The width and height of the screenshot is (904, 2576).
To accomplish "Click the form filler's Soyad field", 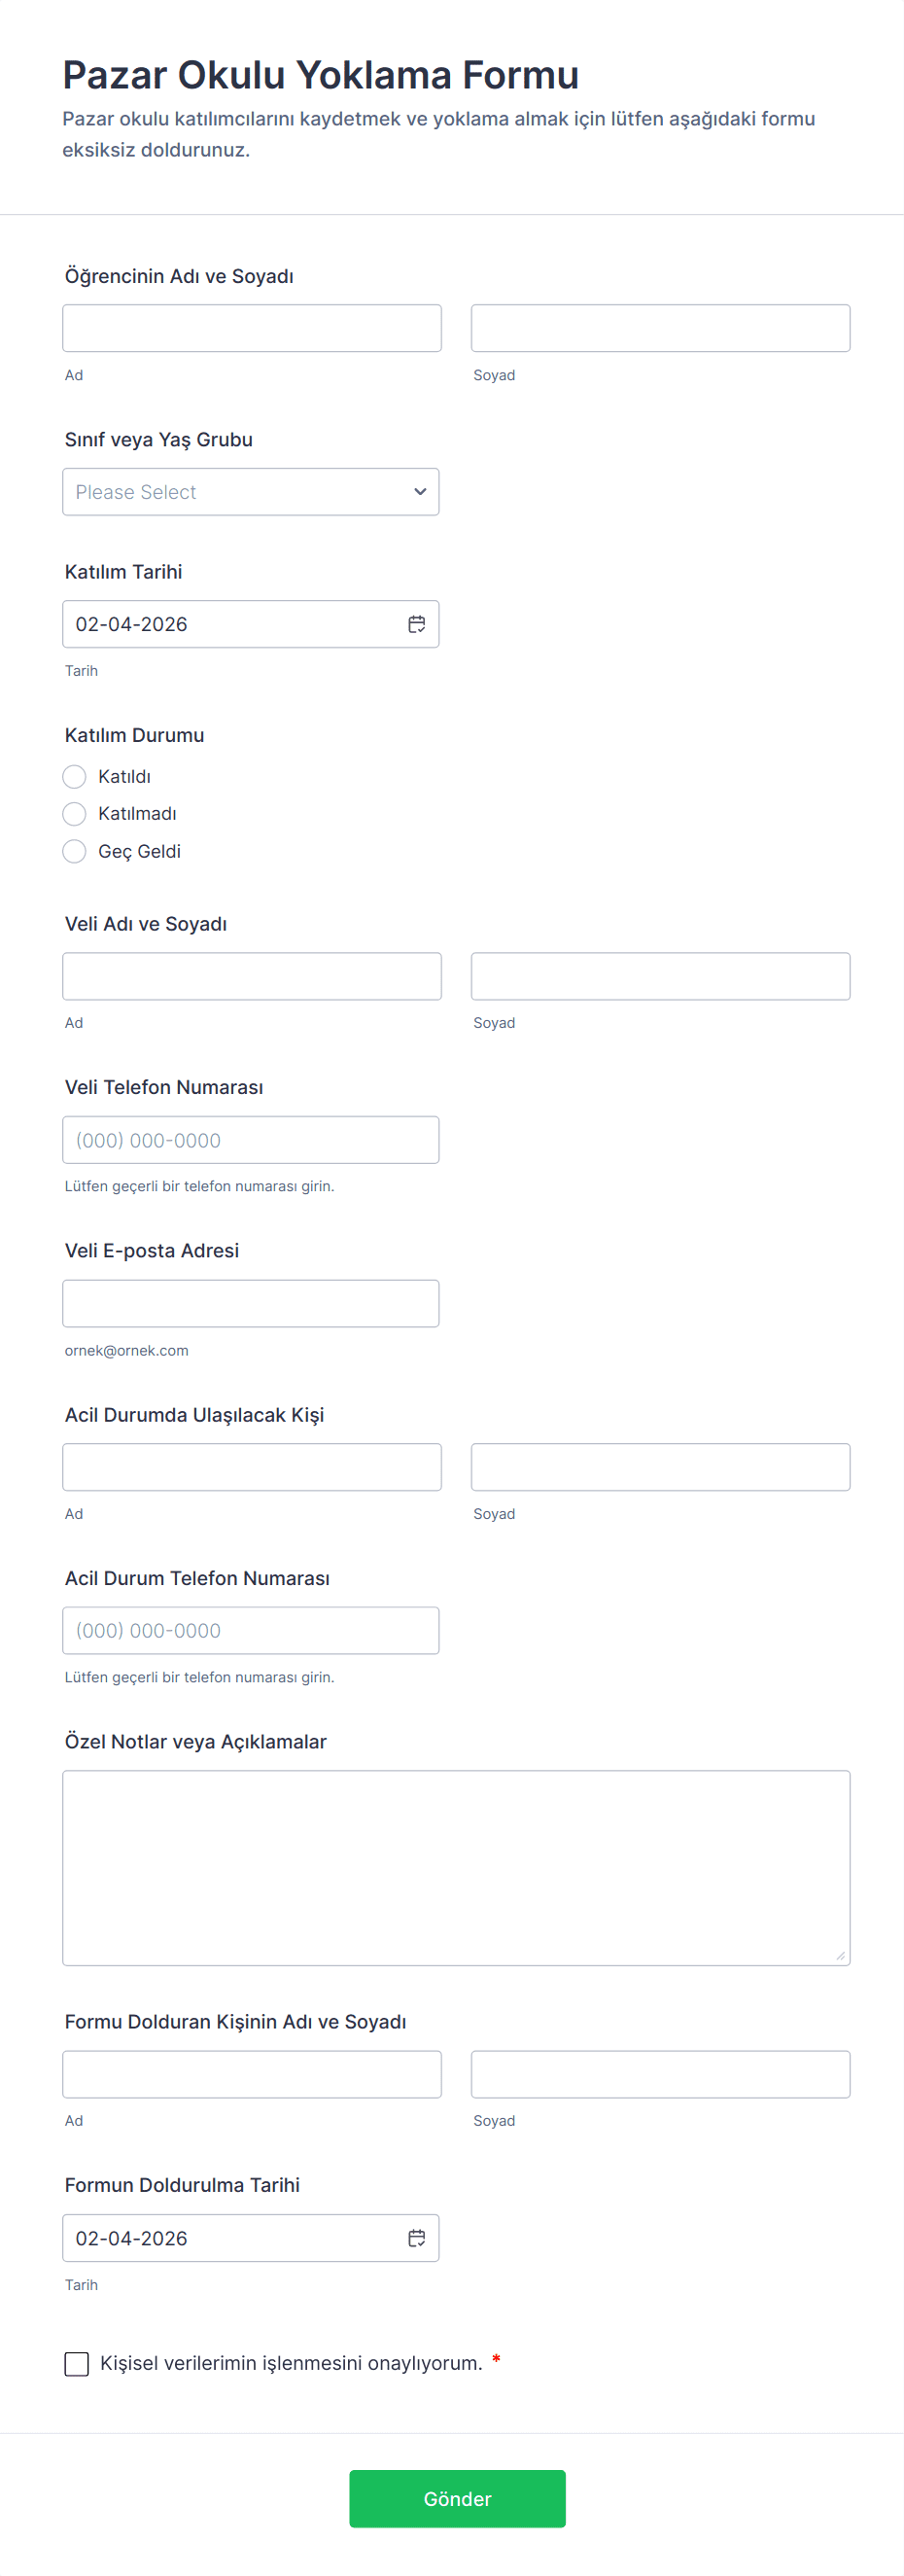I will point(660,2075).
